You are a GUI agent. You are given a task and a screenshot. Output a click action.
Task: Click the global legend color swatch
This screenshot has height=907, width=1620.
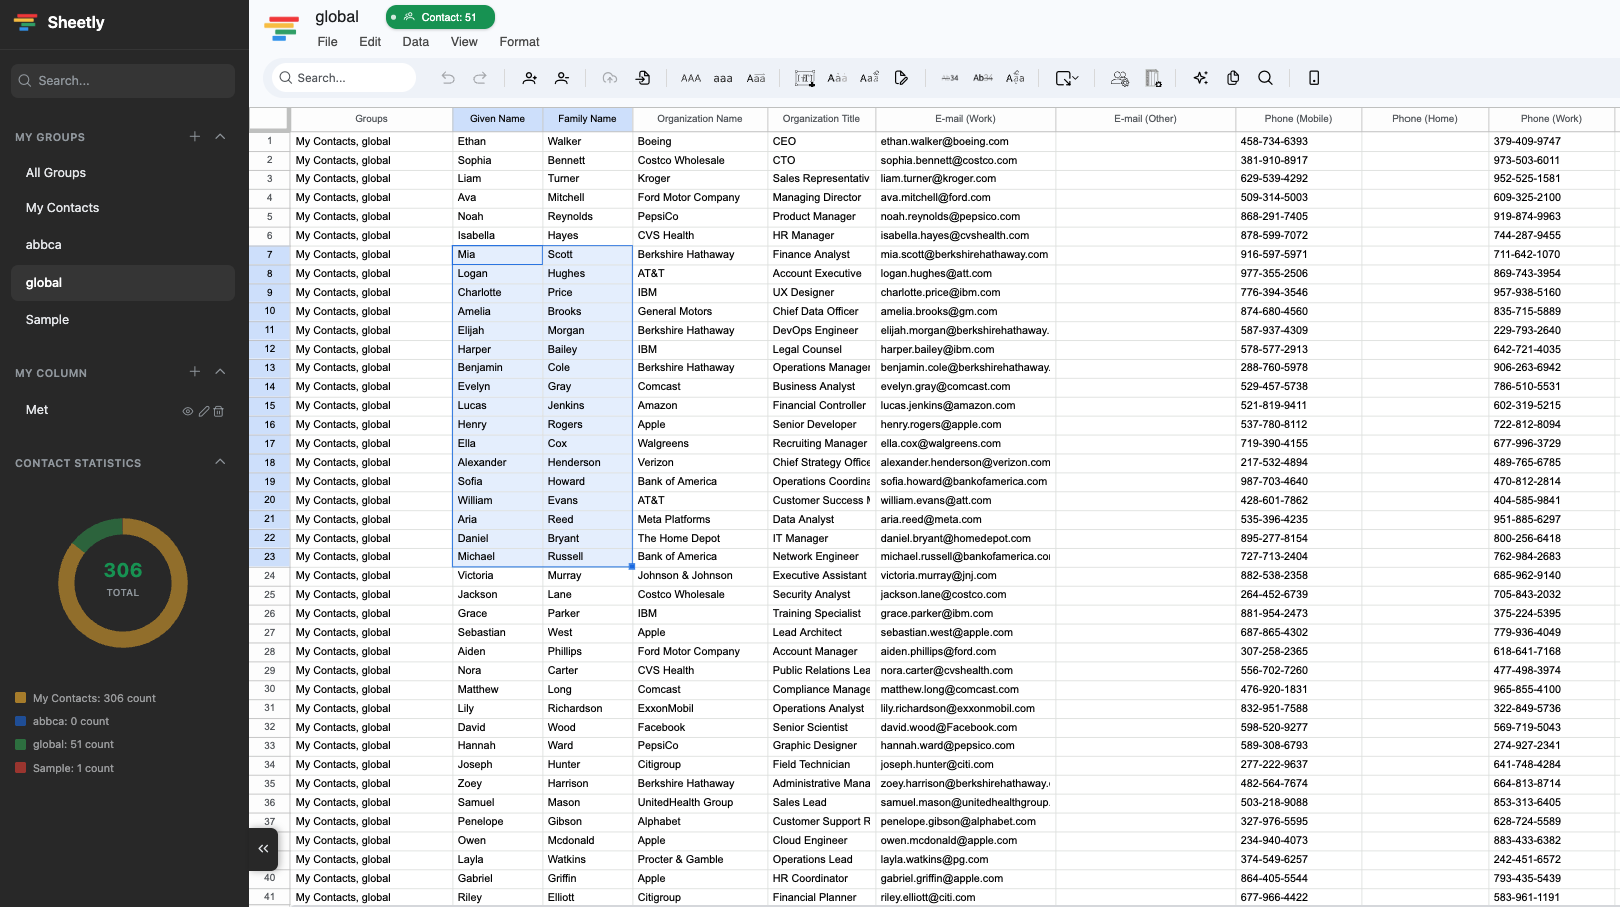point(18,744)
